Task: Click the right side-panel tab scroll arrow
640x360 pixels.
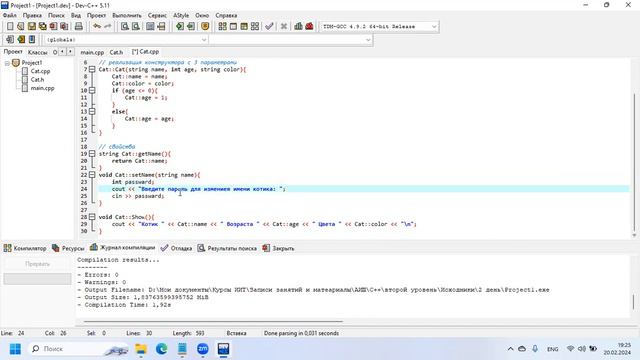Action: [70, 52]
